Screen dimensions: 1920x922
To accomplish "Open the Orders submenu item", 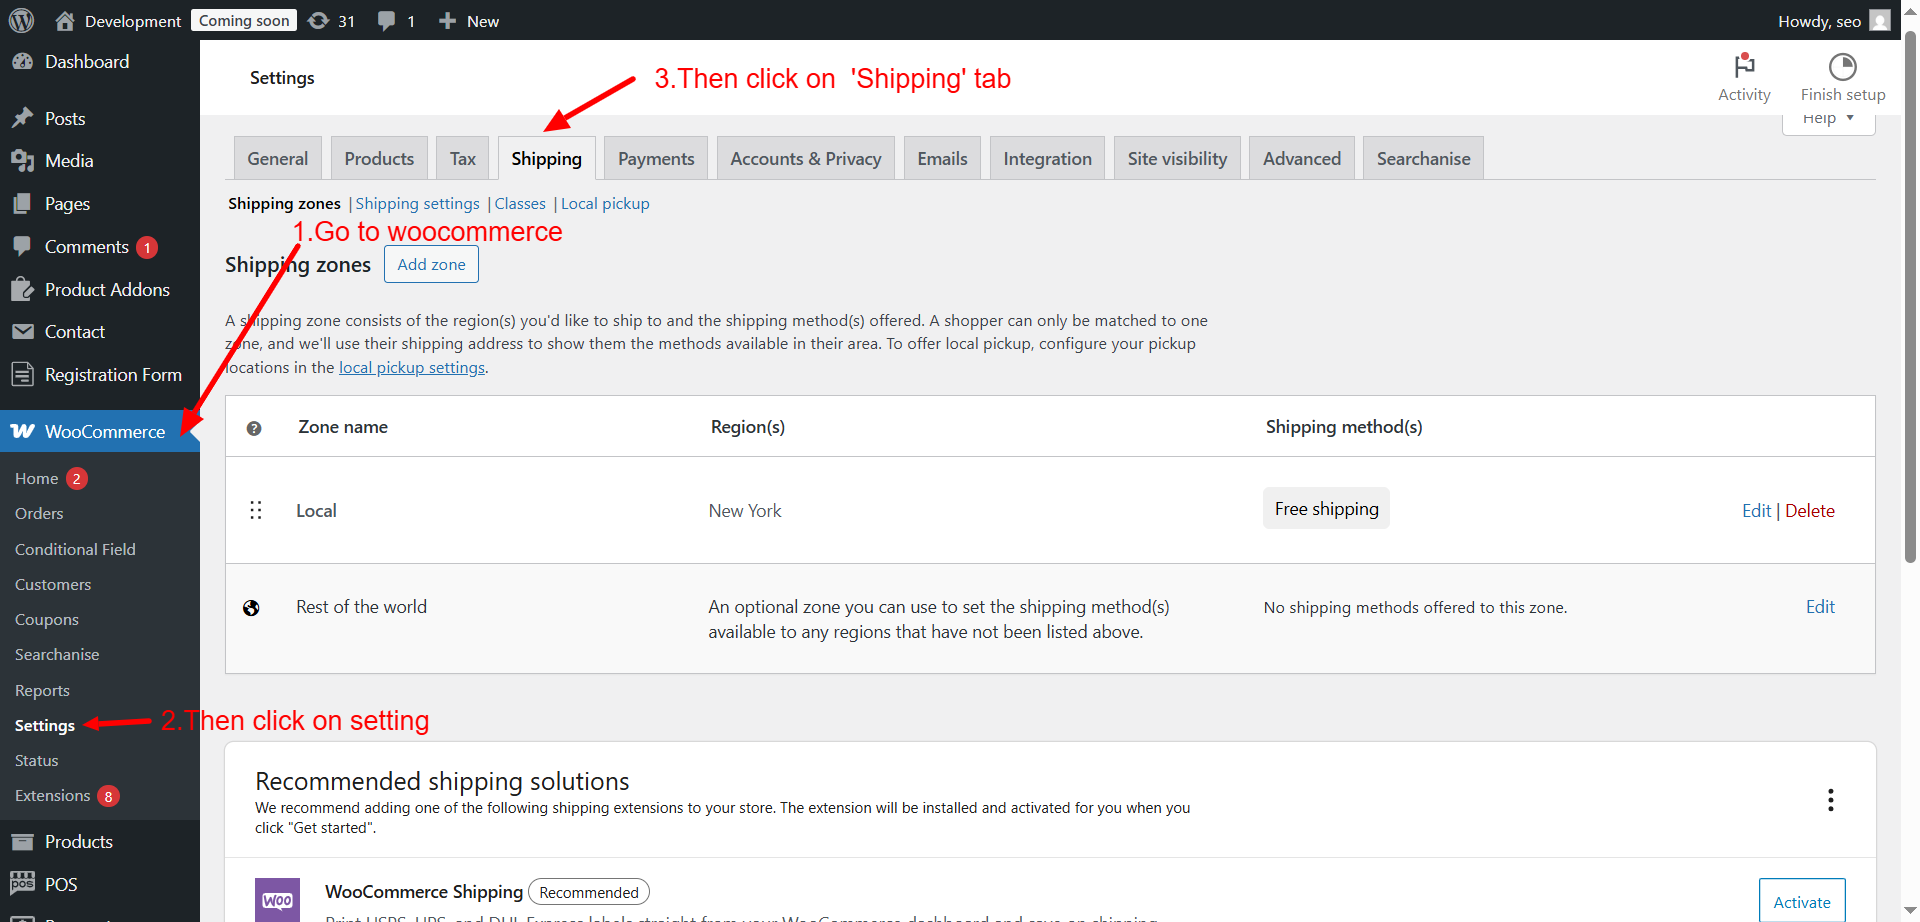I will pos(39,513).
